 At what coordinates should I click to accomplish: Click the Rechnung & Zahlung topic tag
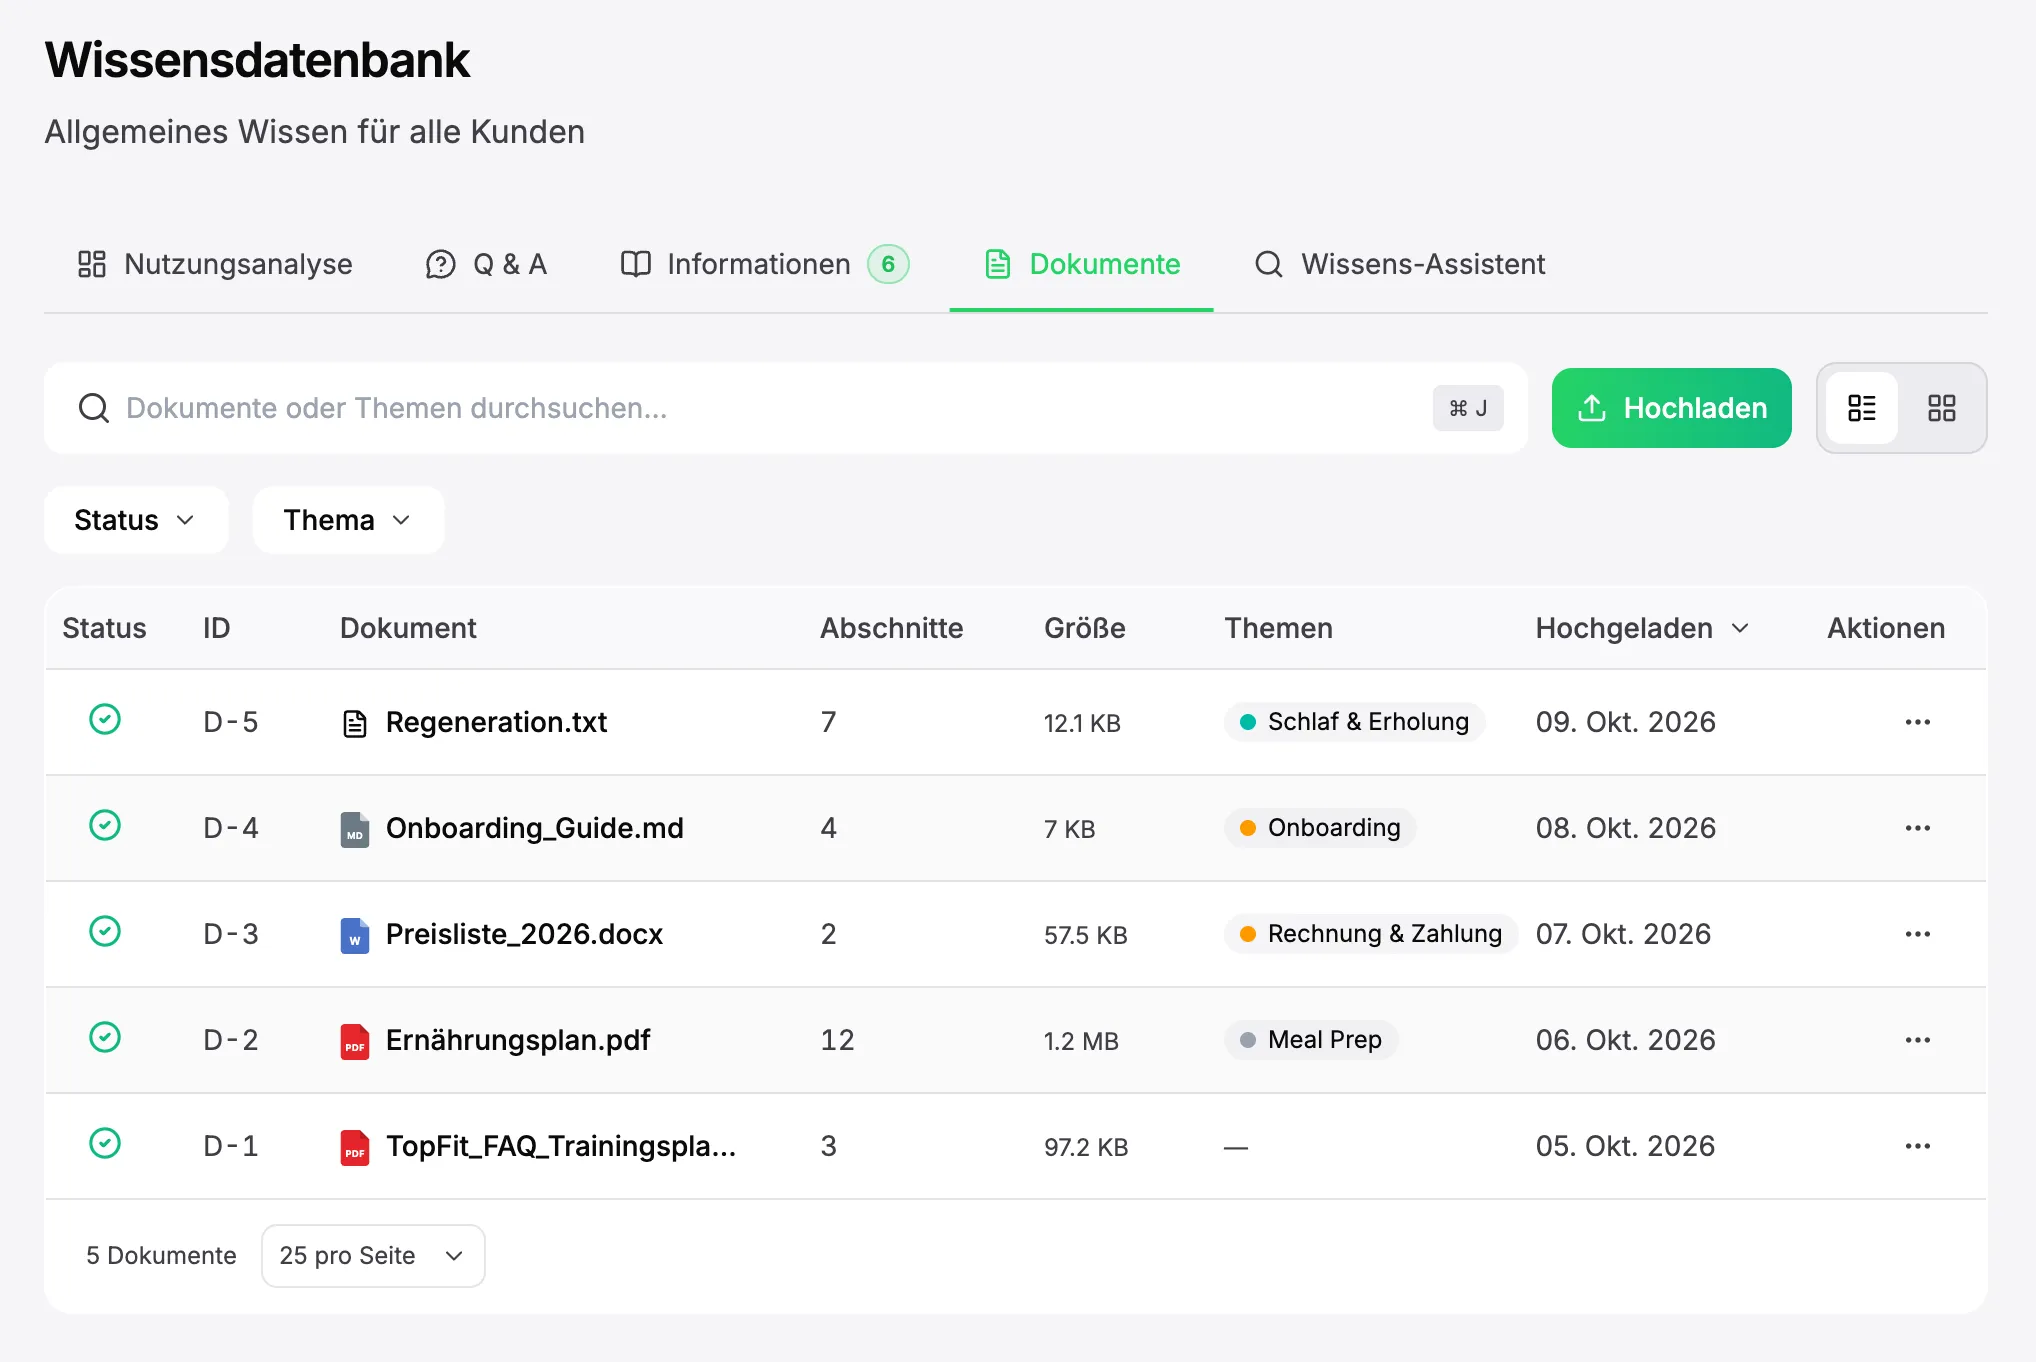pyautogui.click(x=1371, y=934)
